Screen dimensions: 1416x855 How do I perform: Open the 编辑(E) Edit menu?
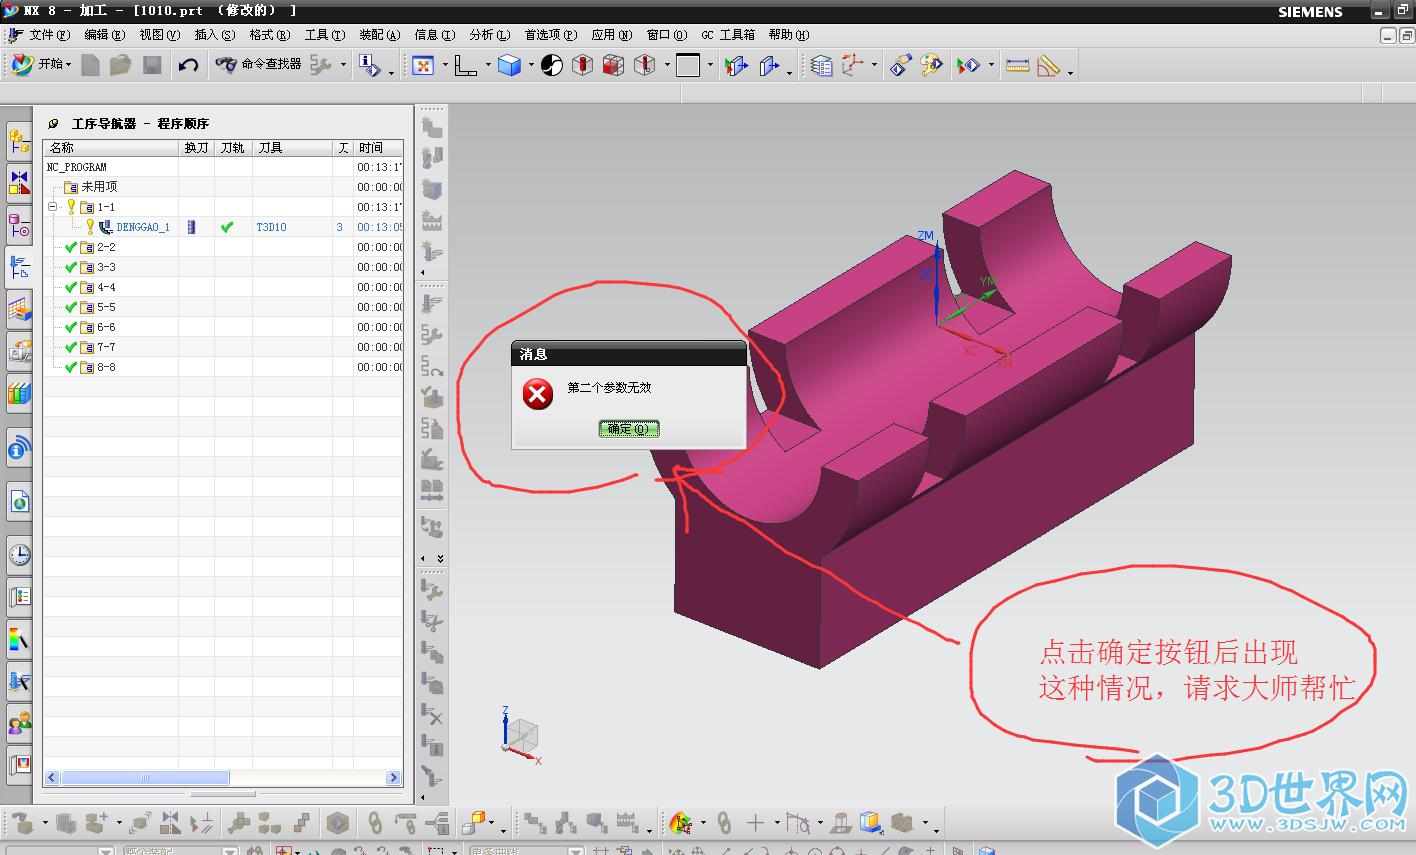105,35
